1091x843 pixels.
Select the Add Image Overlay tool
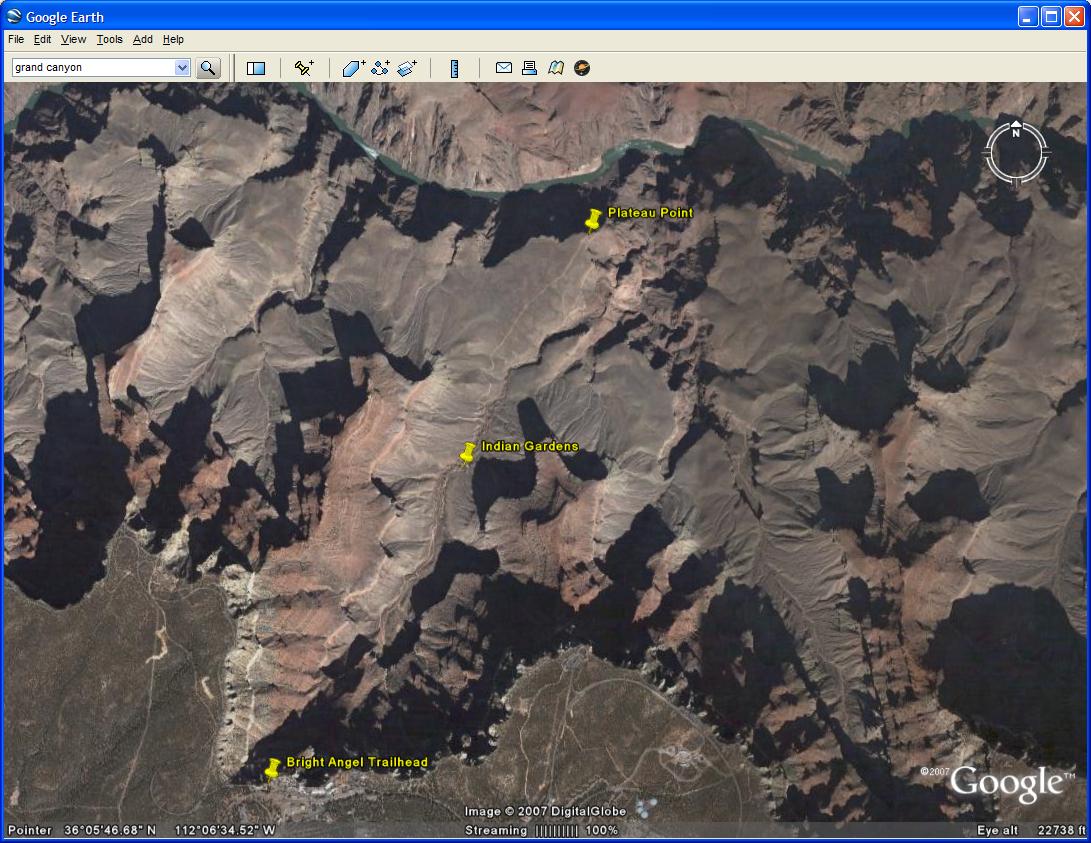tap(407, 68)
